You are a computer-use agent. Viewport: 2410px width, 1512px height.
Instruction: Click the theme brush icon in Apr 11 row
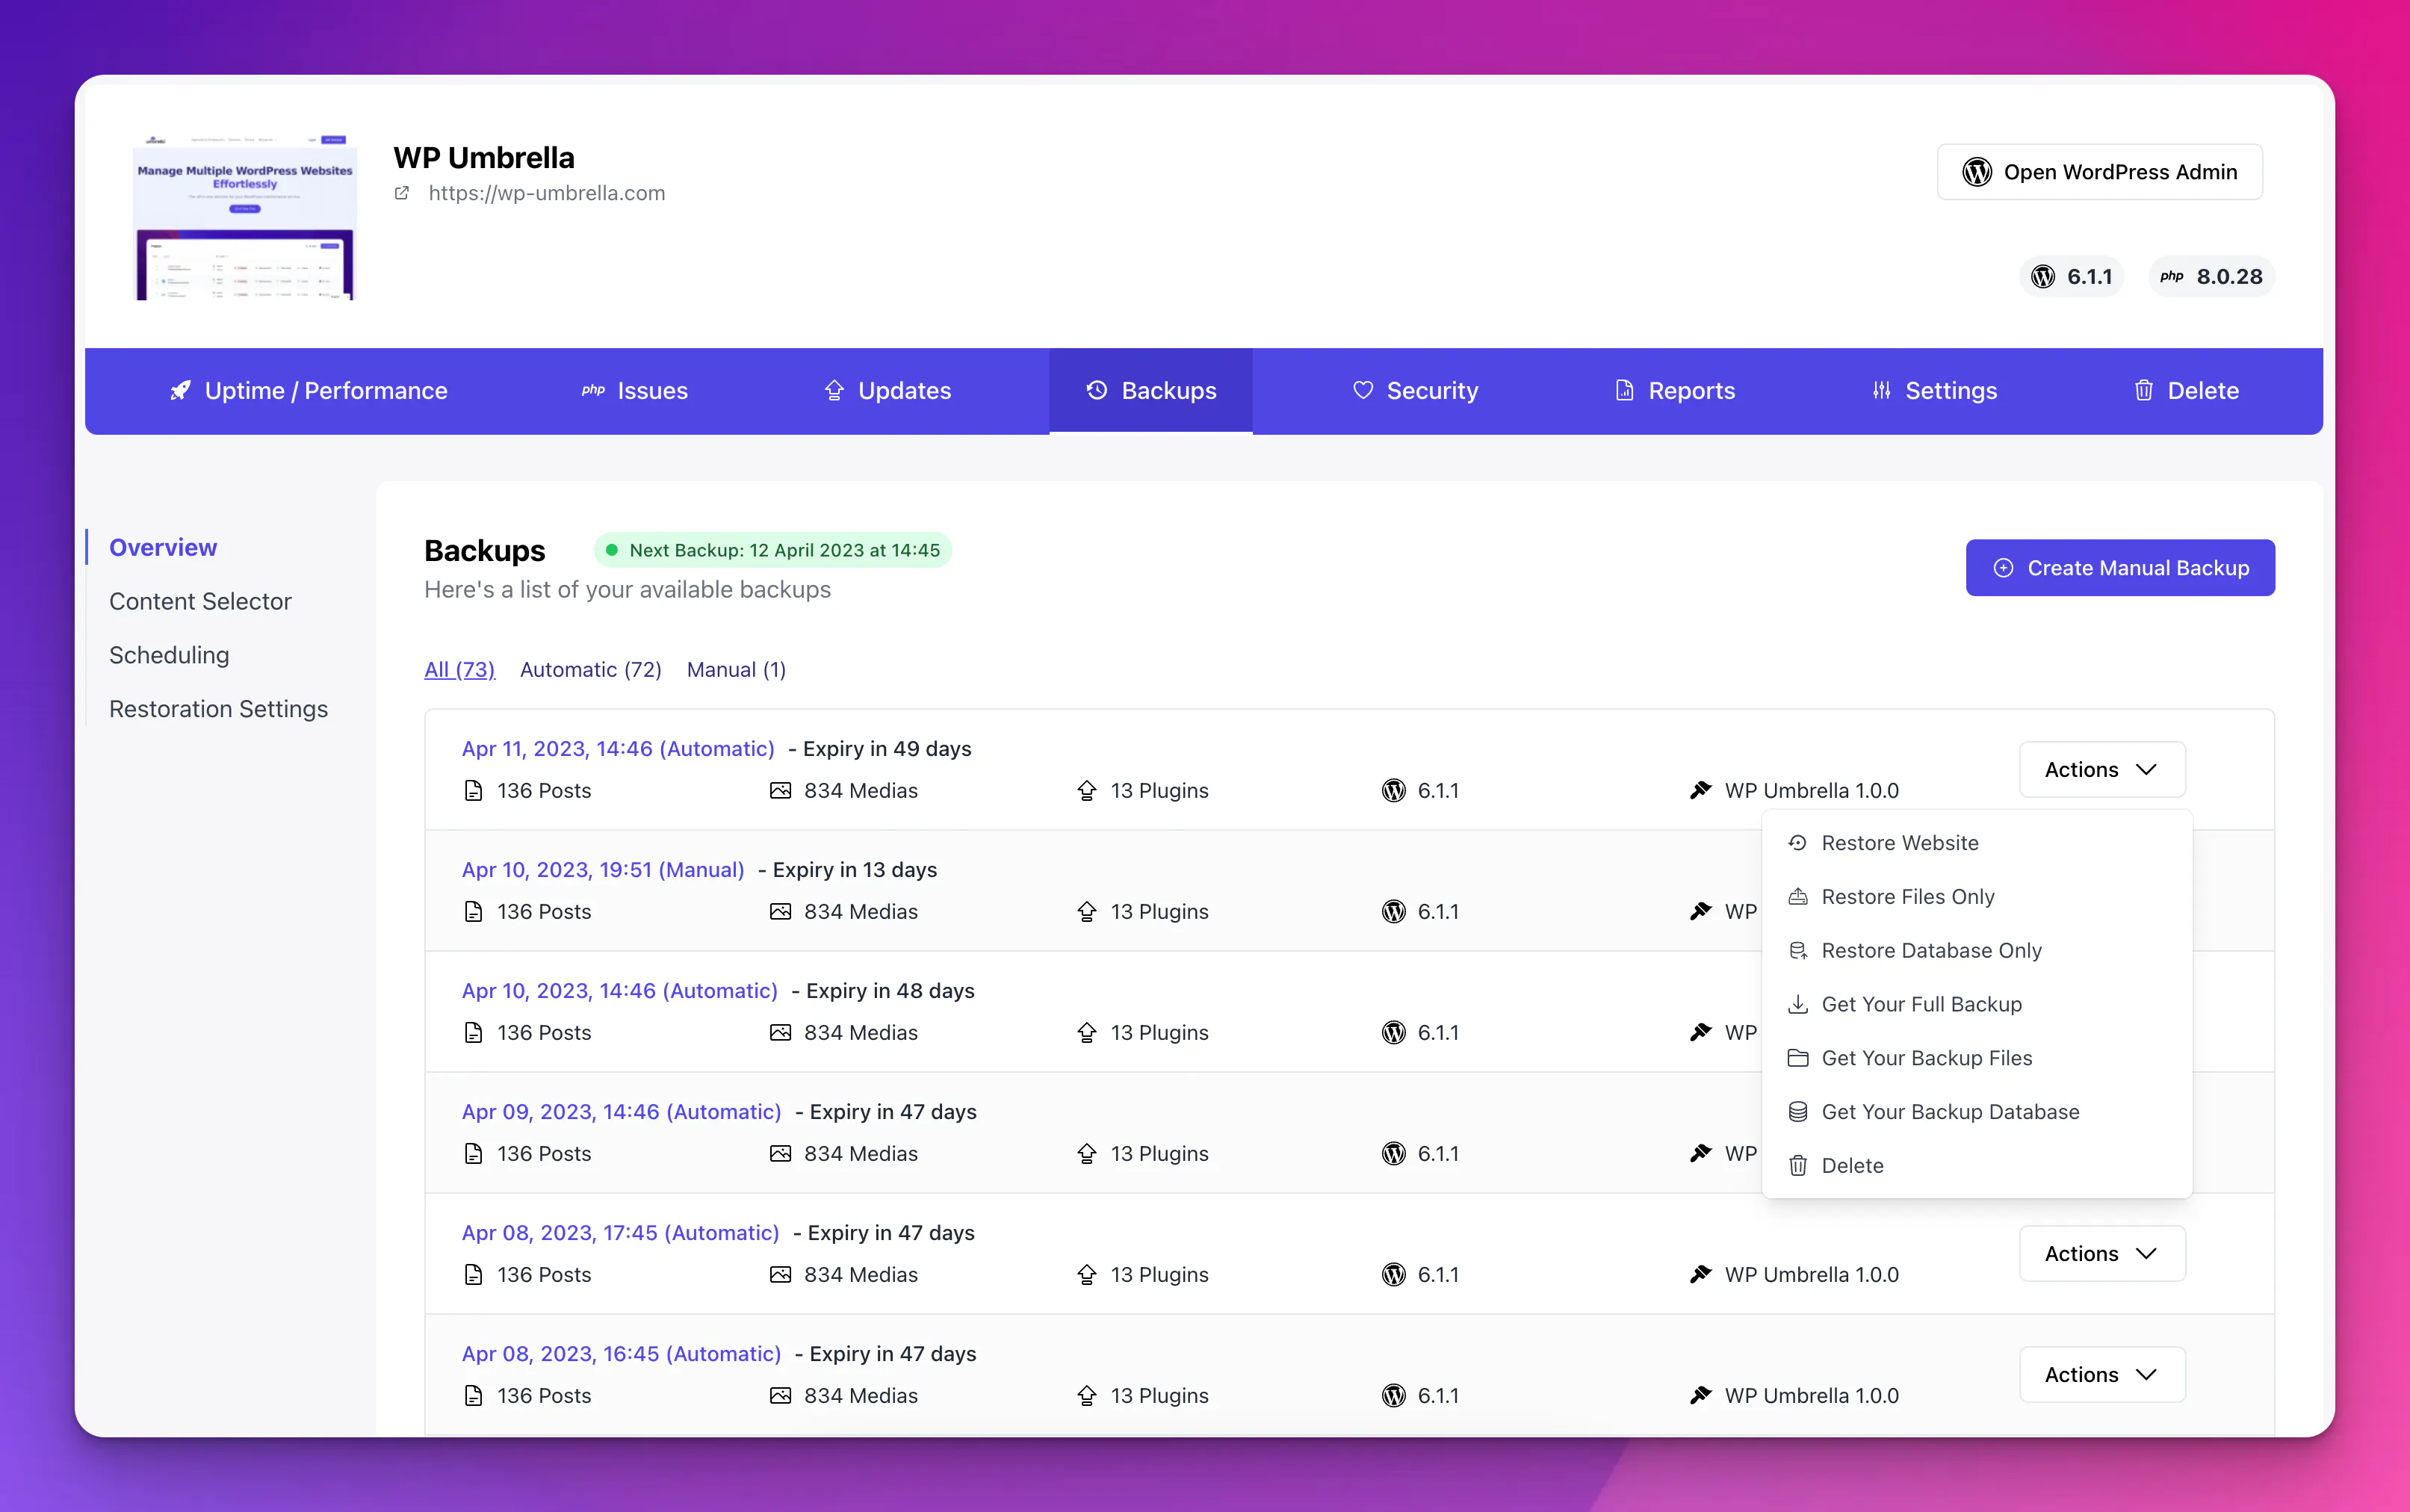[x=1700, y=791]
